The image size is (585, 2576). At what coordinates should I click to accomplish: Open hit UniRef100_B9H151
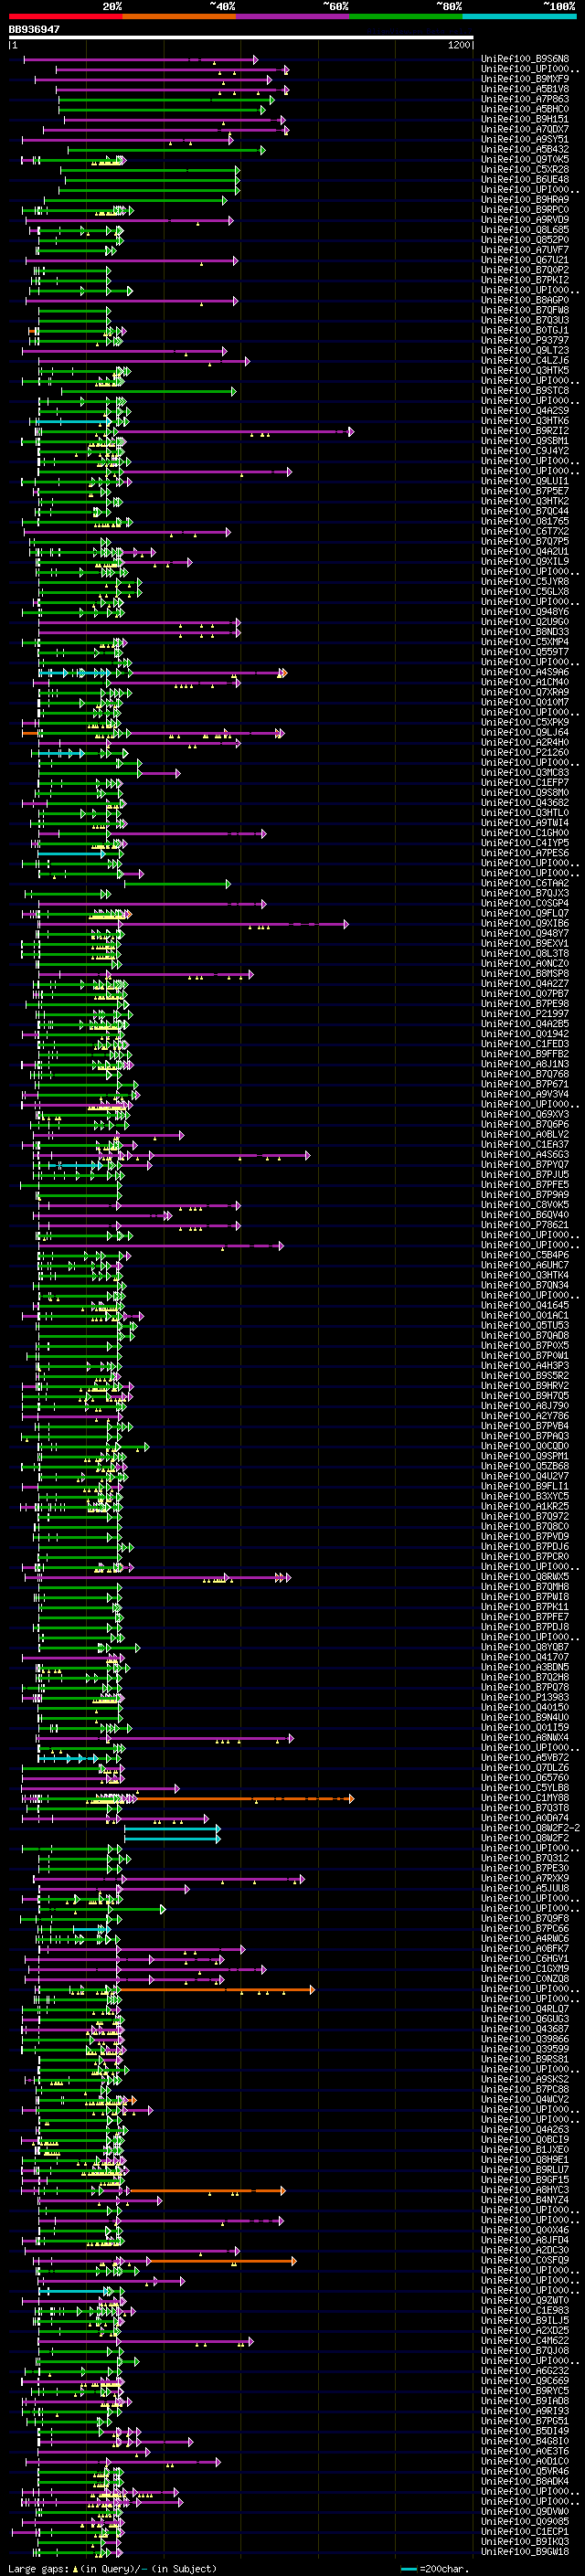point(525,119)
